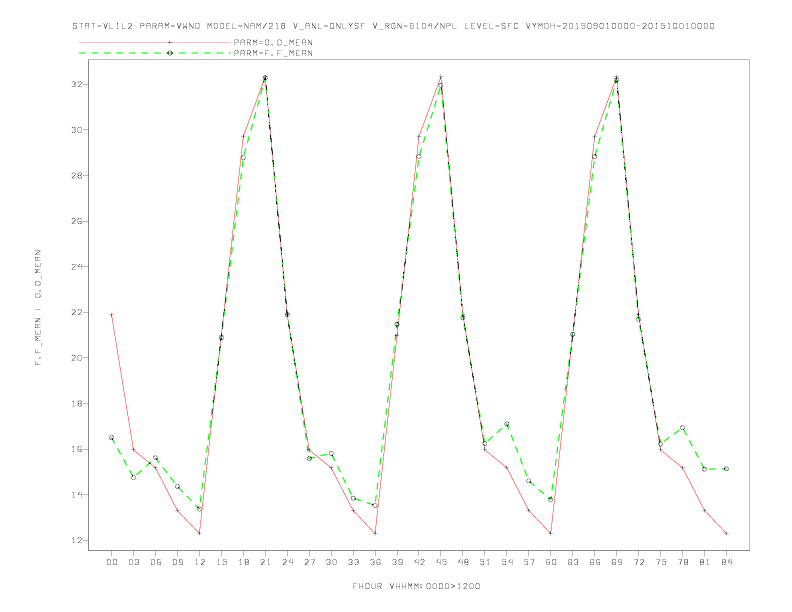Click green forecast circle at hour 54

[x=507, y=424]
